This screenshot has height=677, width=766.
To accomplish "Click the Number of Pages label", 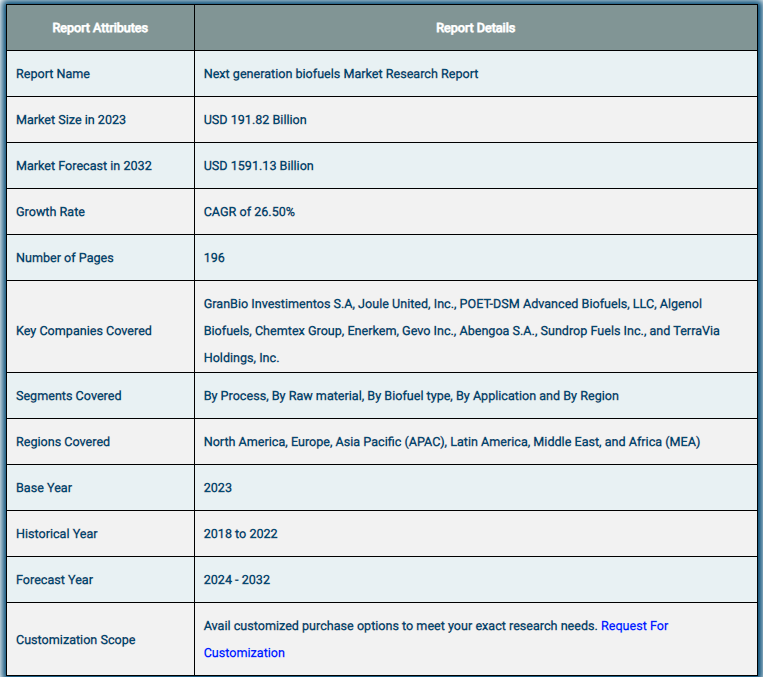I will [x=64, y=257].
